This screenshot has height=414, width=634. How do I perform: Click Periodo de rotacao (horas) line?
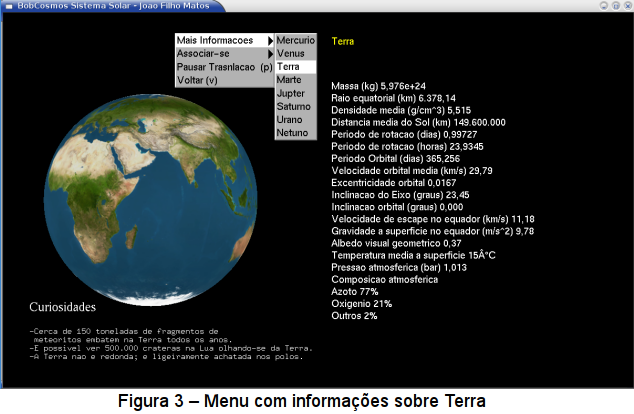pos(407,147)
